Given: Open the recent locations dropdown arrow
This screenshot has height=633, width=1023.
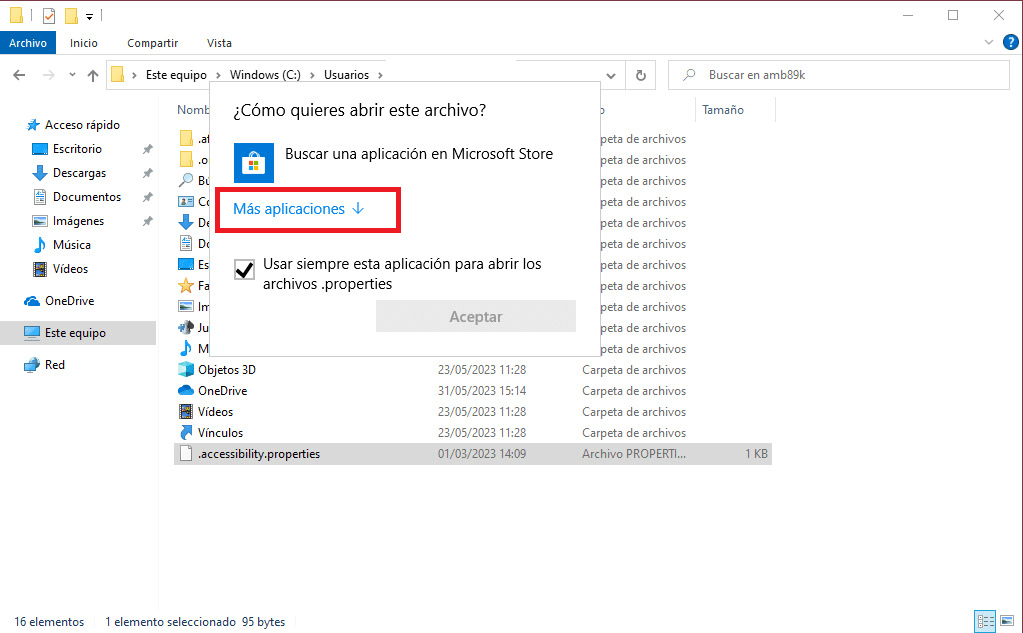Looking at the screenshot, I should [x=72, y=76].
